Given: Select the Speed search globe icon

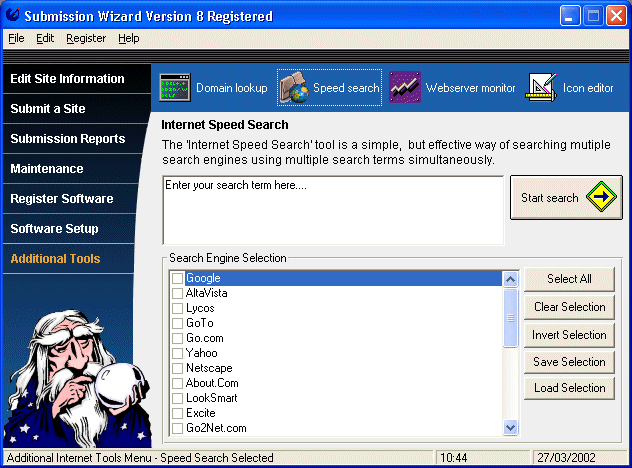Looking at the screenshot, I should tap(295, 87).
